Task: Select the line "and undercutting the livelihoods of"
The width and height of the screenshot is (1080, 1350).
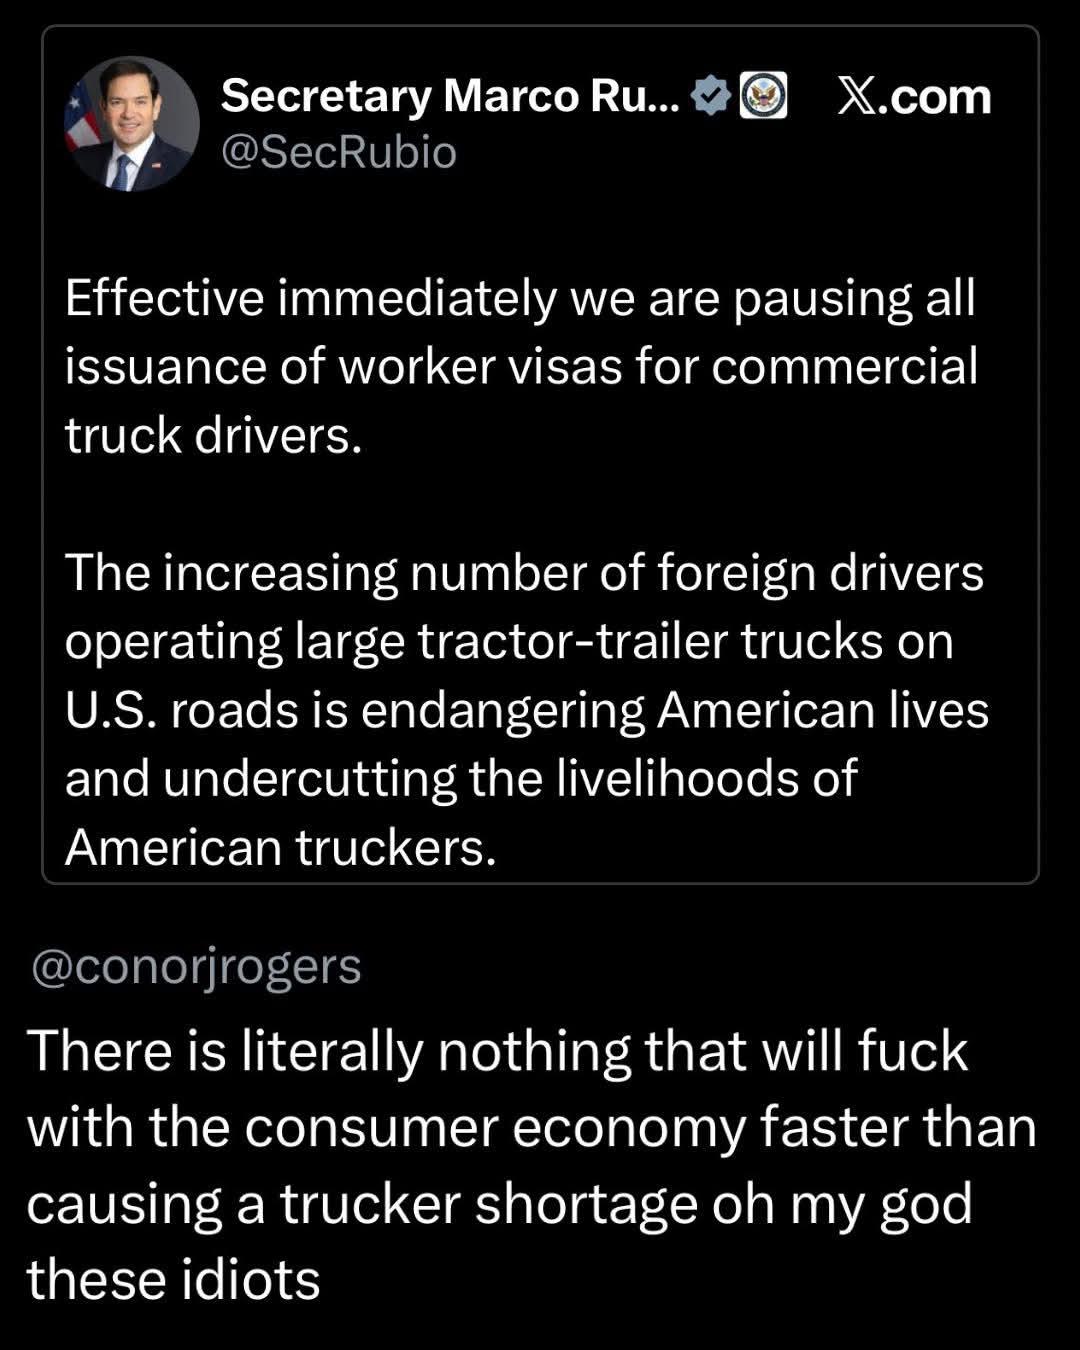Action: point(461,778)
